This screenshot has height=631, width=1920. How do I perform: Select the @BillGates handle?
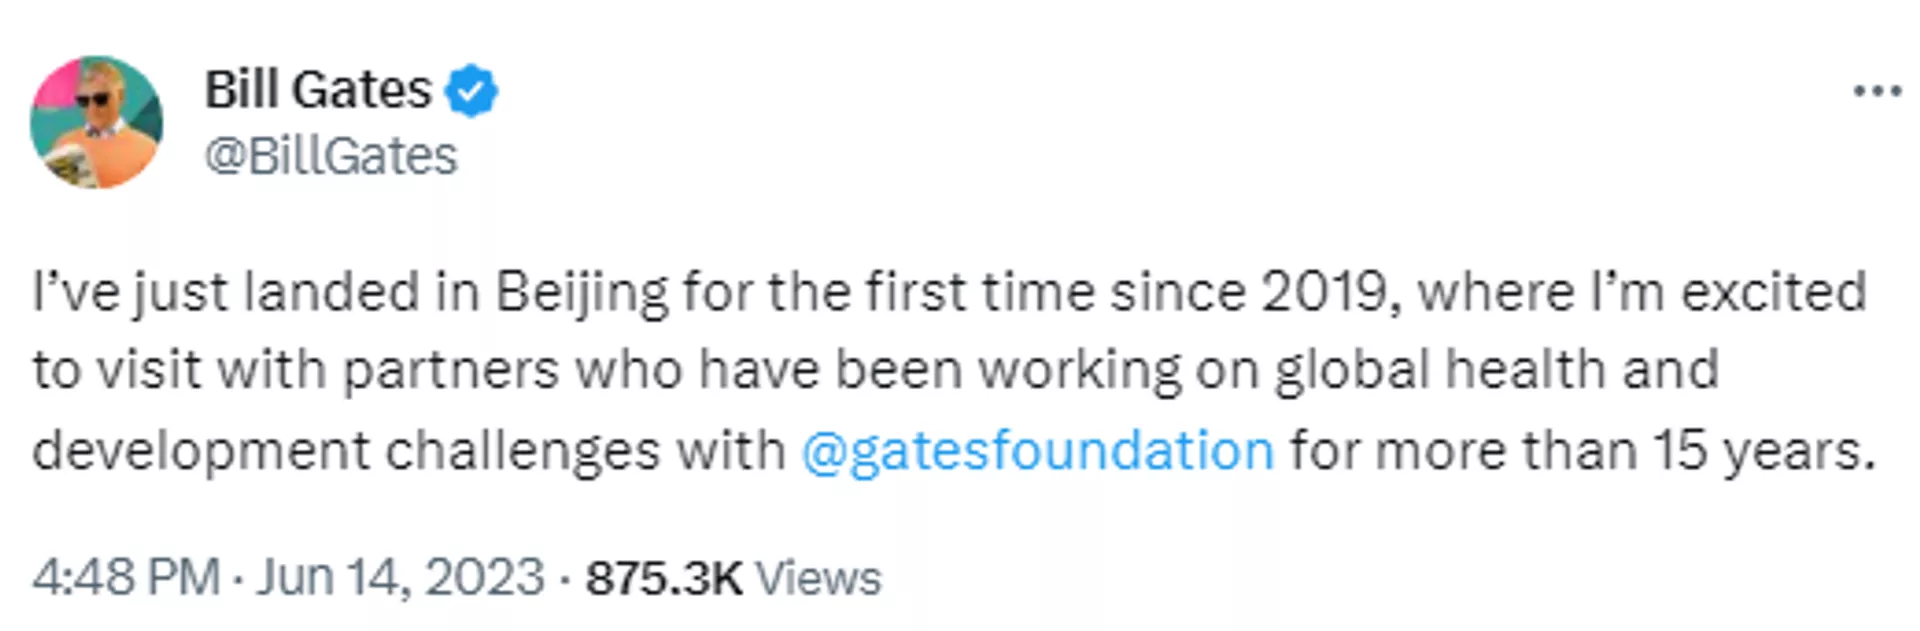click(330, 155)
